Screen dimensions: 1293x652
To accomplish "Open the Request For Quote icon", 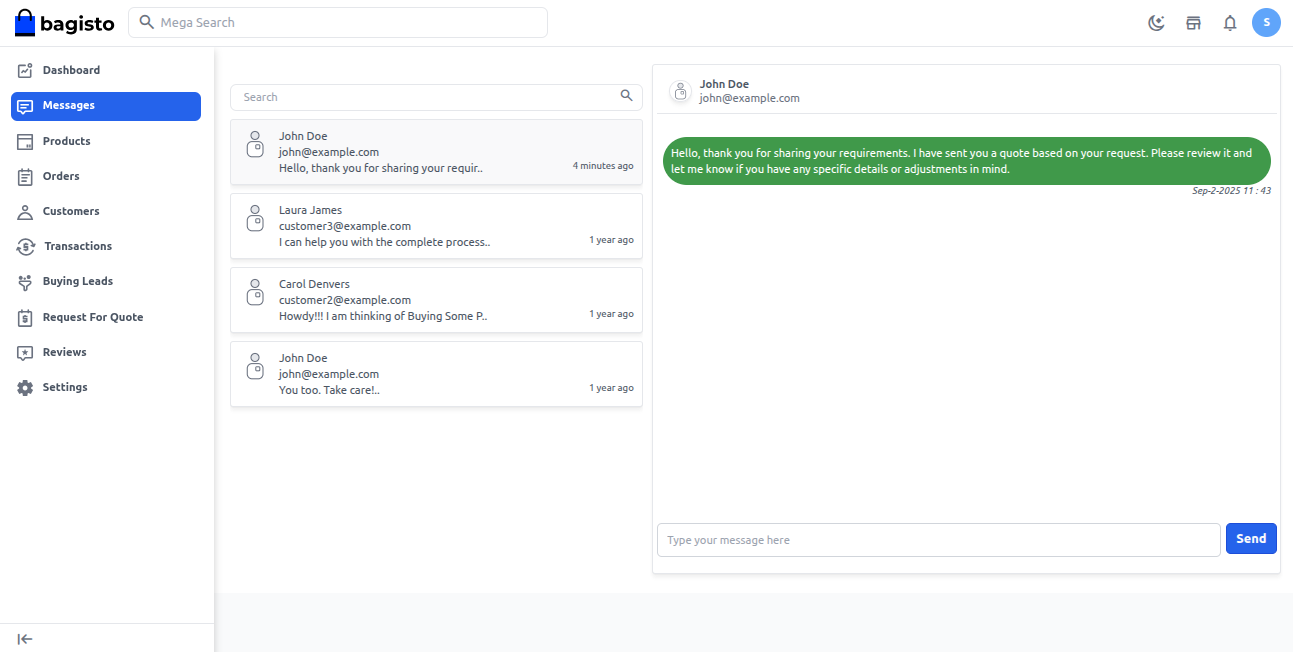I will click(x=26, y=318).
